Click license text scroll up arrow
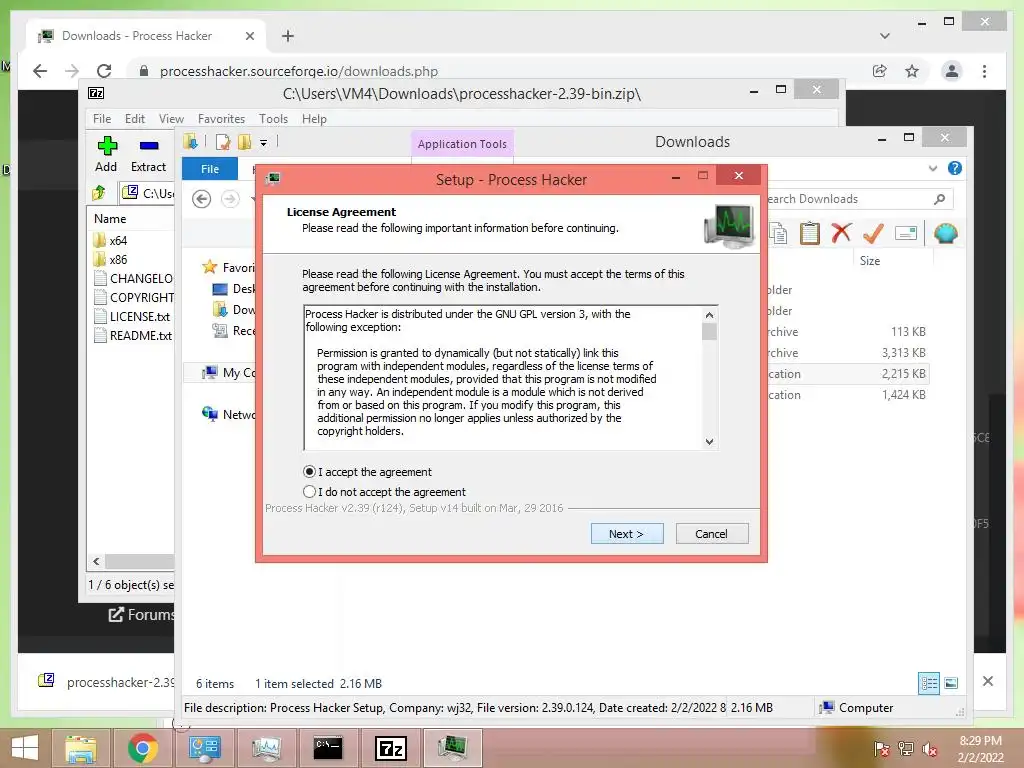This screenshot has width=1024, height=768. (709, 315)
